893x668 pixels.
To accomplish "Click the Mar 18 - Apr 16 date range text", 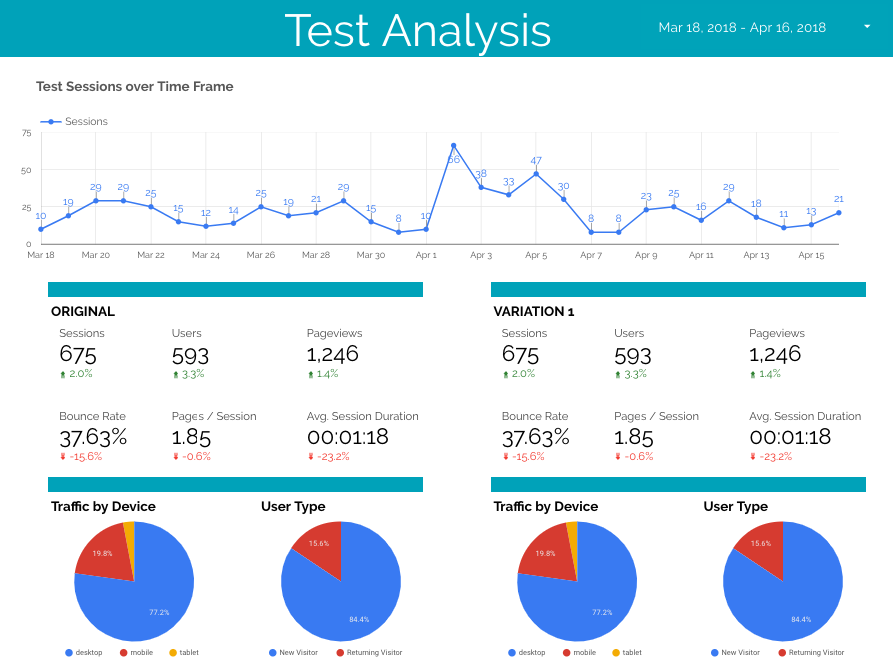I will click(x=744, y=27).
